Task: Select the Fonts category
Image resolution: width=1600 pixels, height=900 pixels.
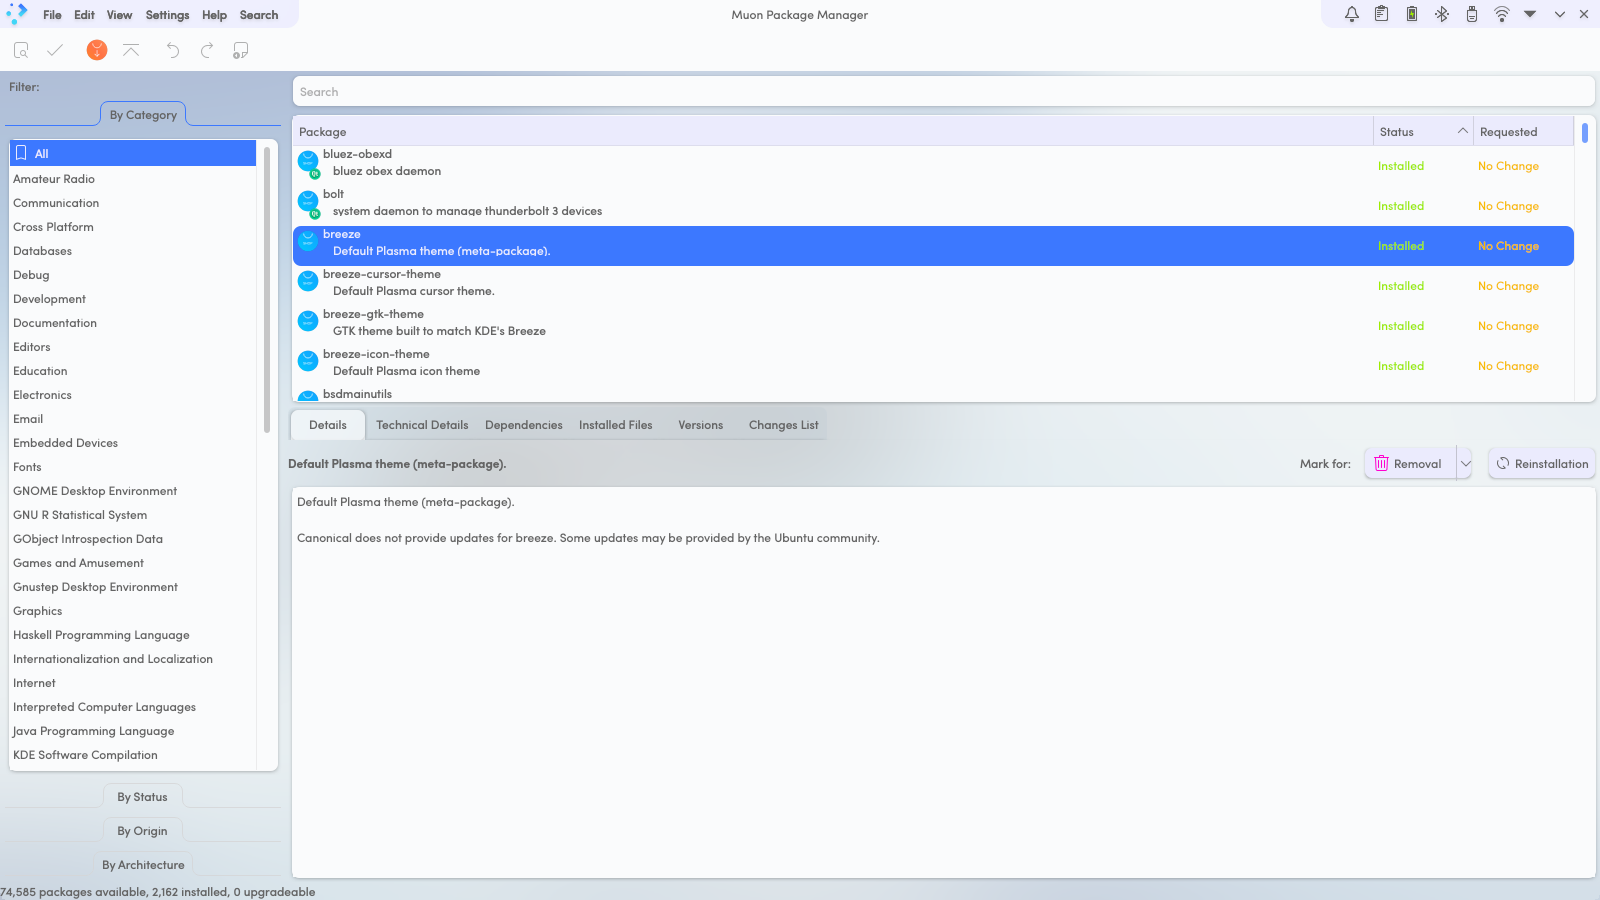Action: [x=133, y=467]
